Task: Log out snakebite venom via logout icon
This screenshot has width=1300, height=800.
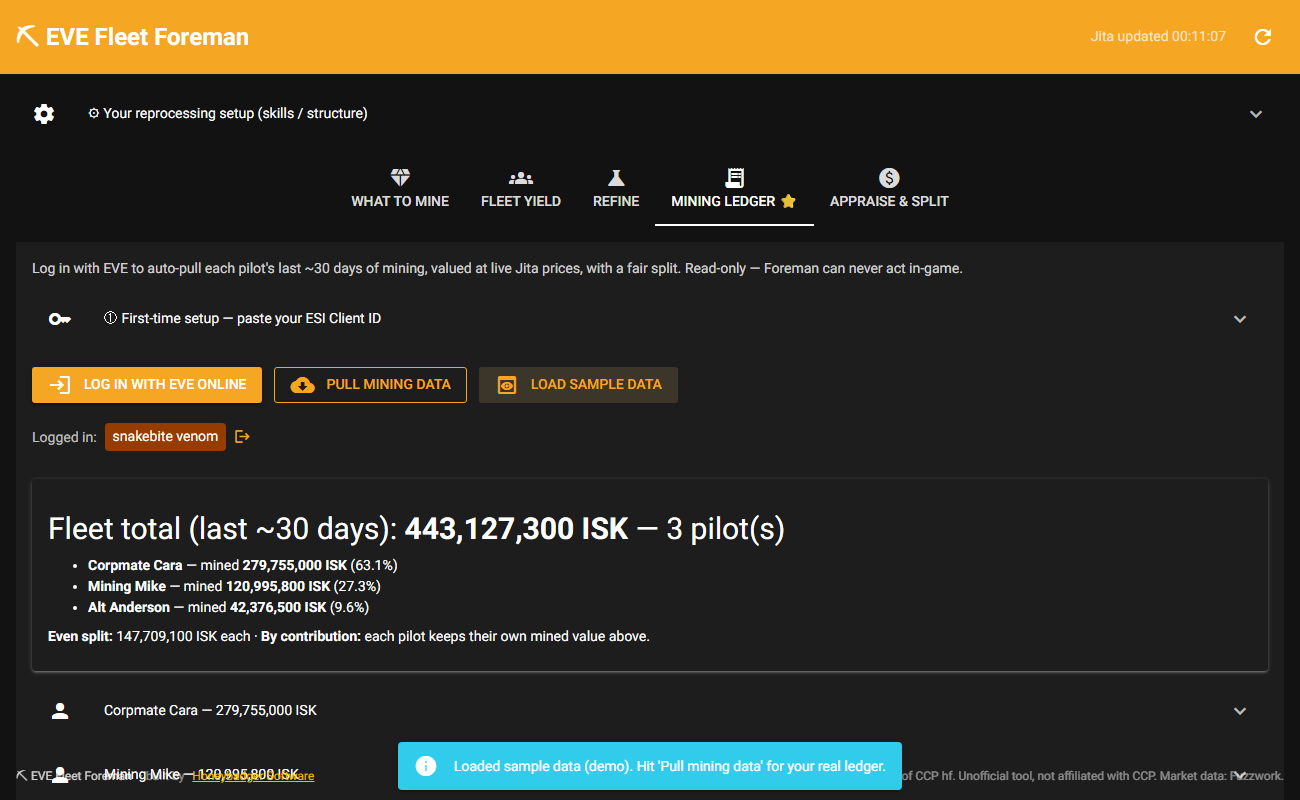Action: tap(242, 436)
